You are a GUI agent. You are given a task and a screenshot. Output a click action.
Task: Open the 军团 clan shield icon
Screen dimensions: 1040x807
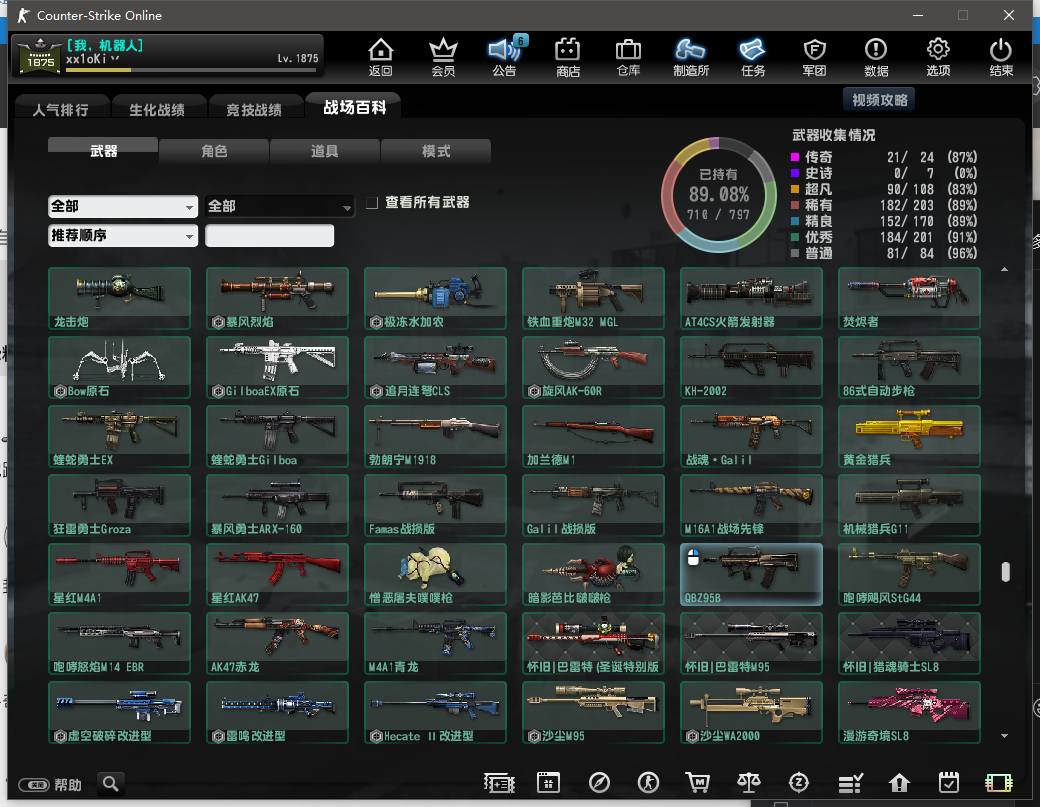pos(814,57)
